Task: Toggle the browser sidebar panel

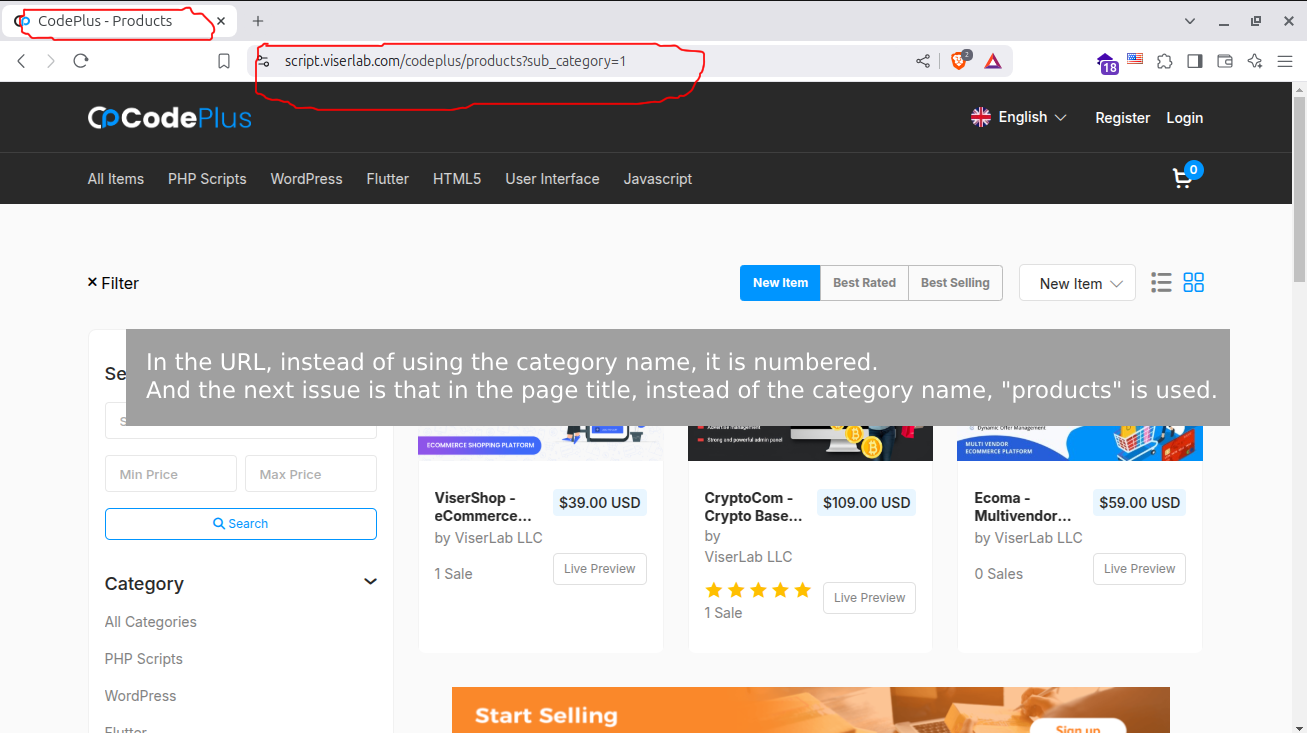Action: tap(1194, 61)
